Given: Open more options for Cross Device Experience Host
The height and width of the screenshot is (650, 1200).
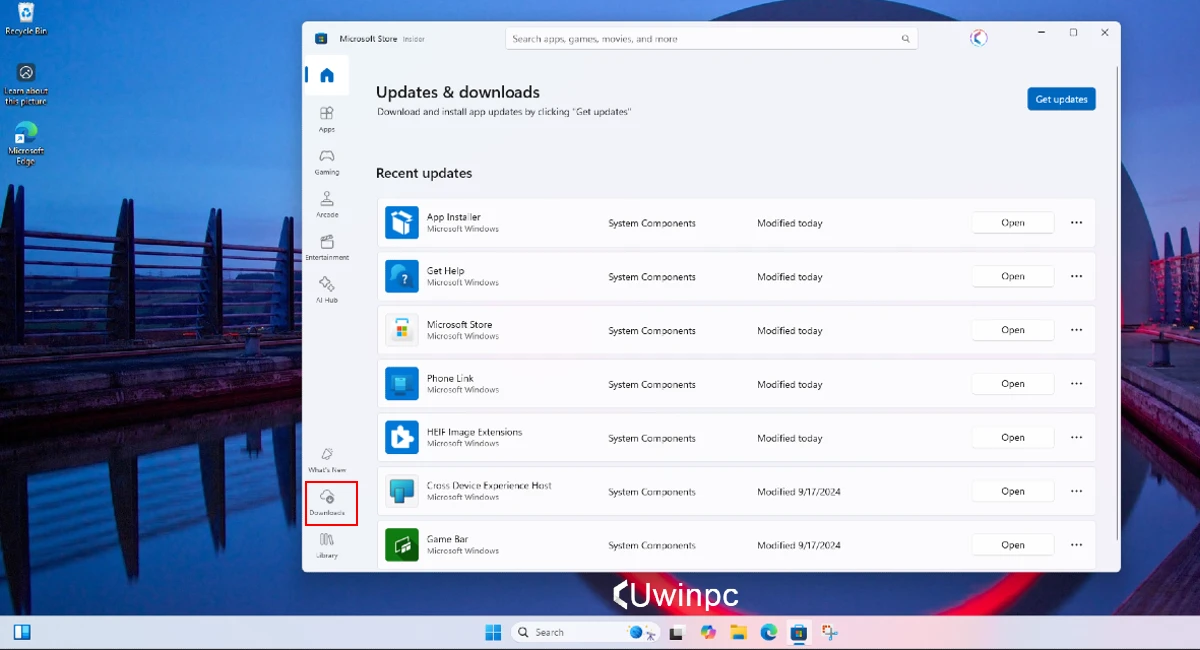Looking at the screenshot, I should [1076, 491].
